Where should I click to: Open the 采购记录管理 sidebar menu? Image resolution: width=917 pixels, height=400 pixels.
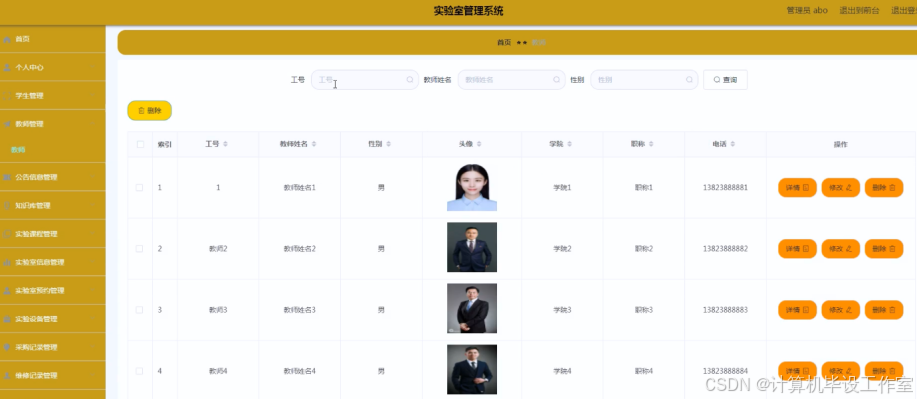click(x=53, y=347)
